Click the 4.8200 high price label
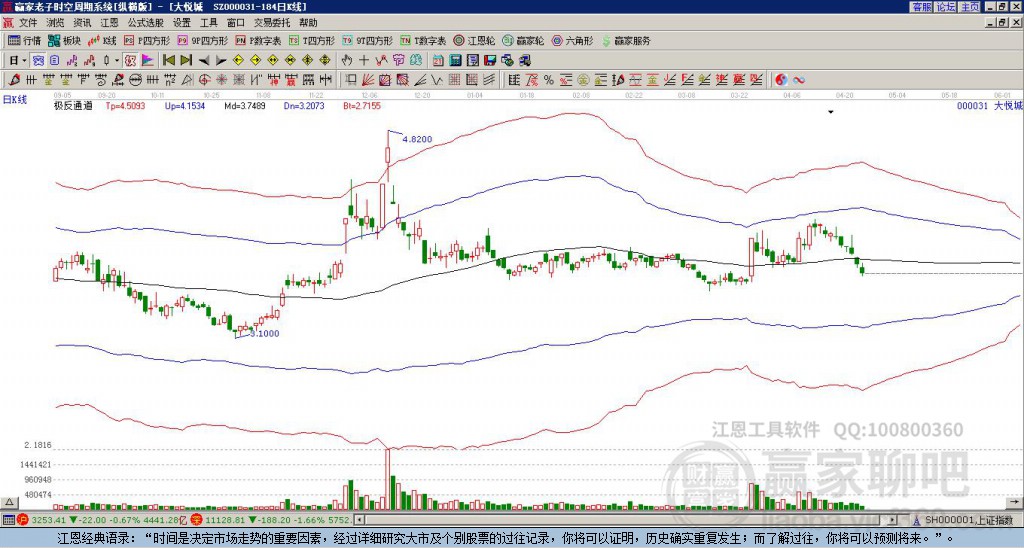Screen dimensions: 1024x548 pyautogui.click(x=417, y=139)
